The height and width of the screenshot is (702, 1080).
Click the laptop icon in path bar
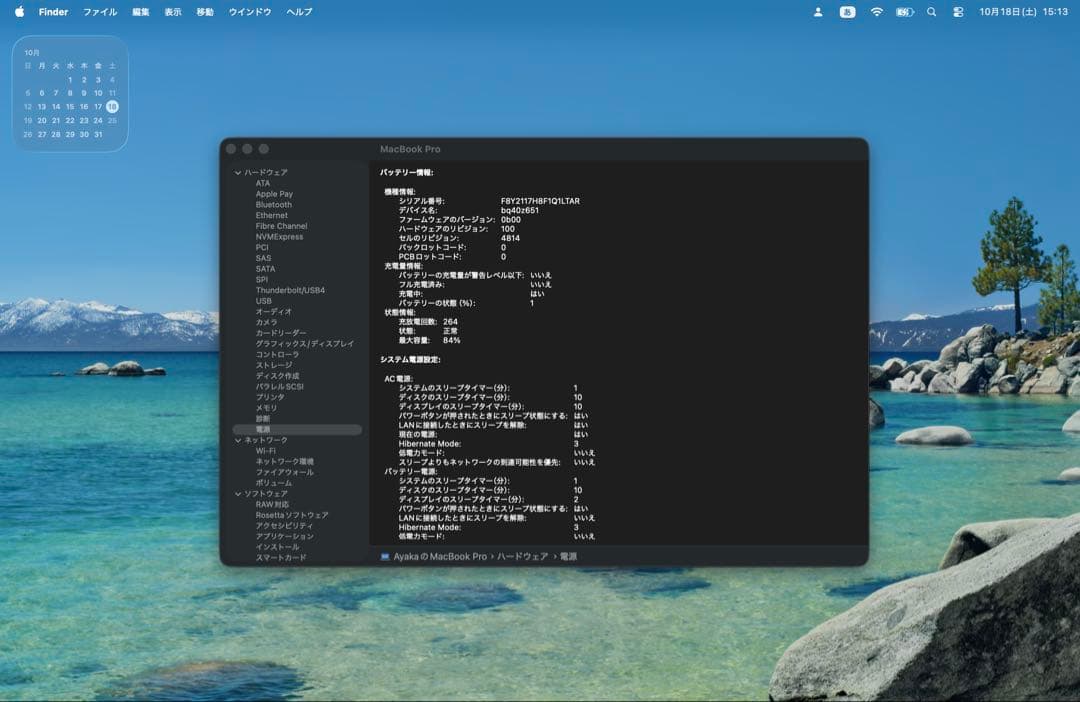click(385, 556)
